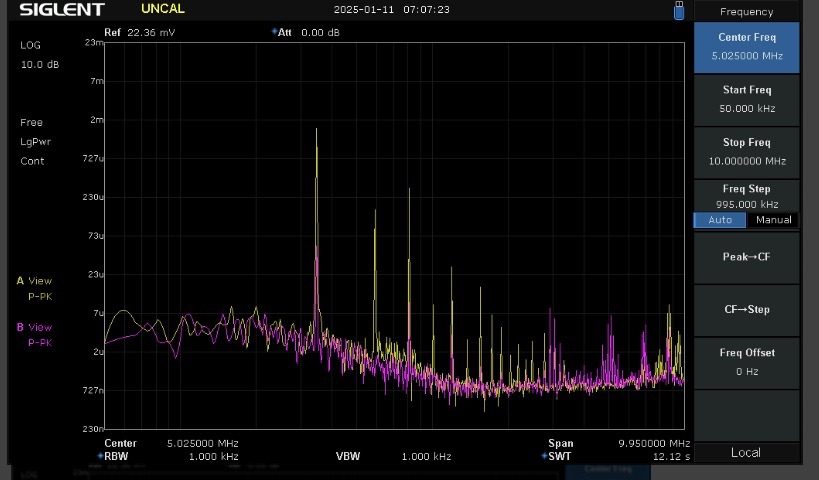The width and height of the screenshot is (819, 480).
Task: Switch Freq Step mode to Manual
Action: click(x=773, y=220)
